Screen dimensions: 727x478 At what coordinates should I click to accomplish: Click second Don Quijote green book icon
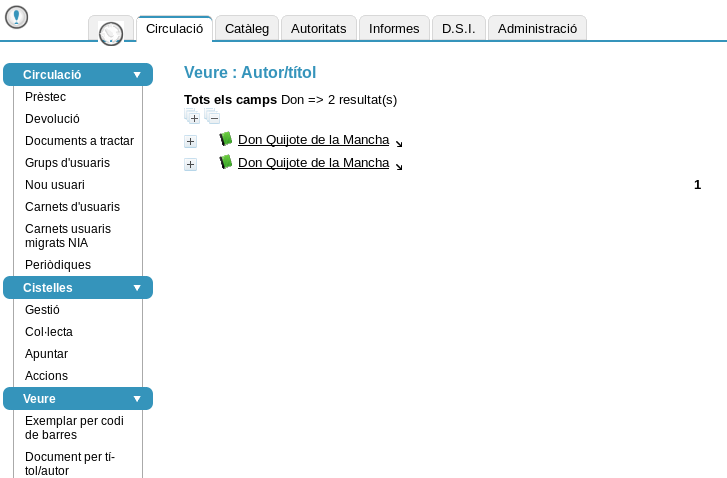[226, 162]
